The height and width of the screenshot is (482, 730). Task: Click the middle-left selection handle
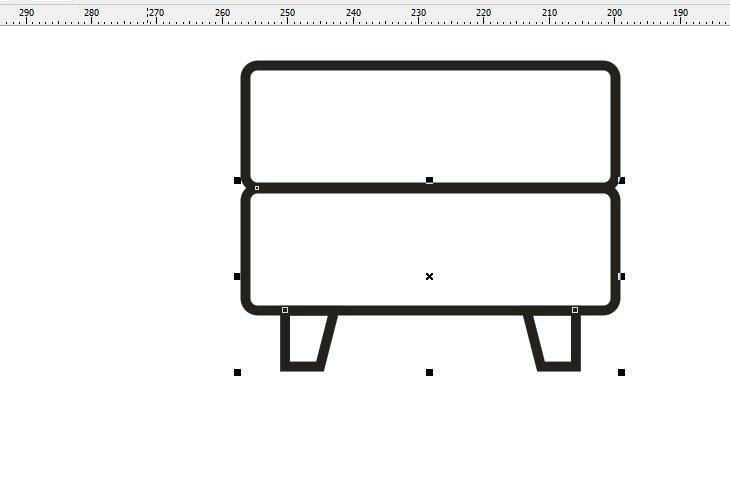(237, 277)
